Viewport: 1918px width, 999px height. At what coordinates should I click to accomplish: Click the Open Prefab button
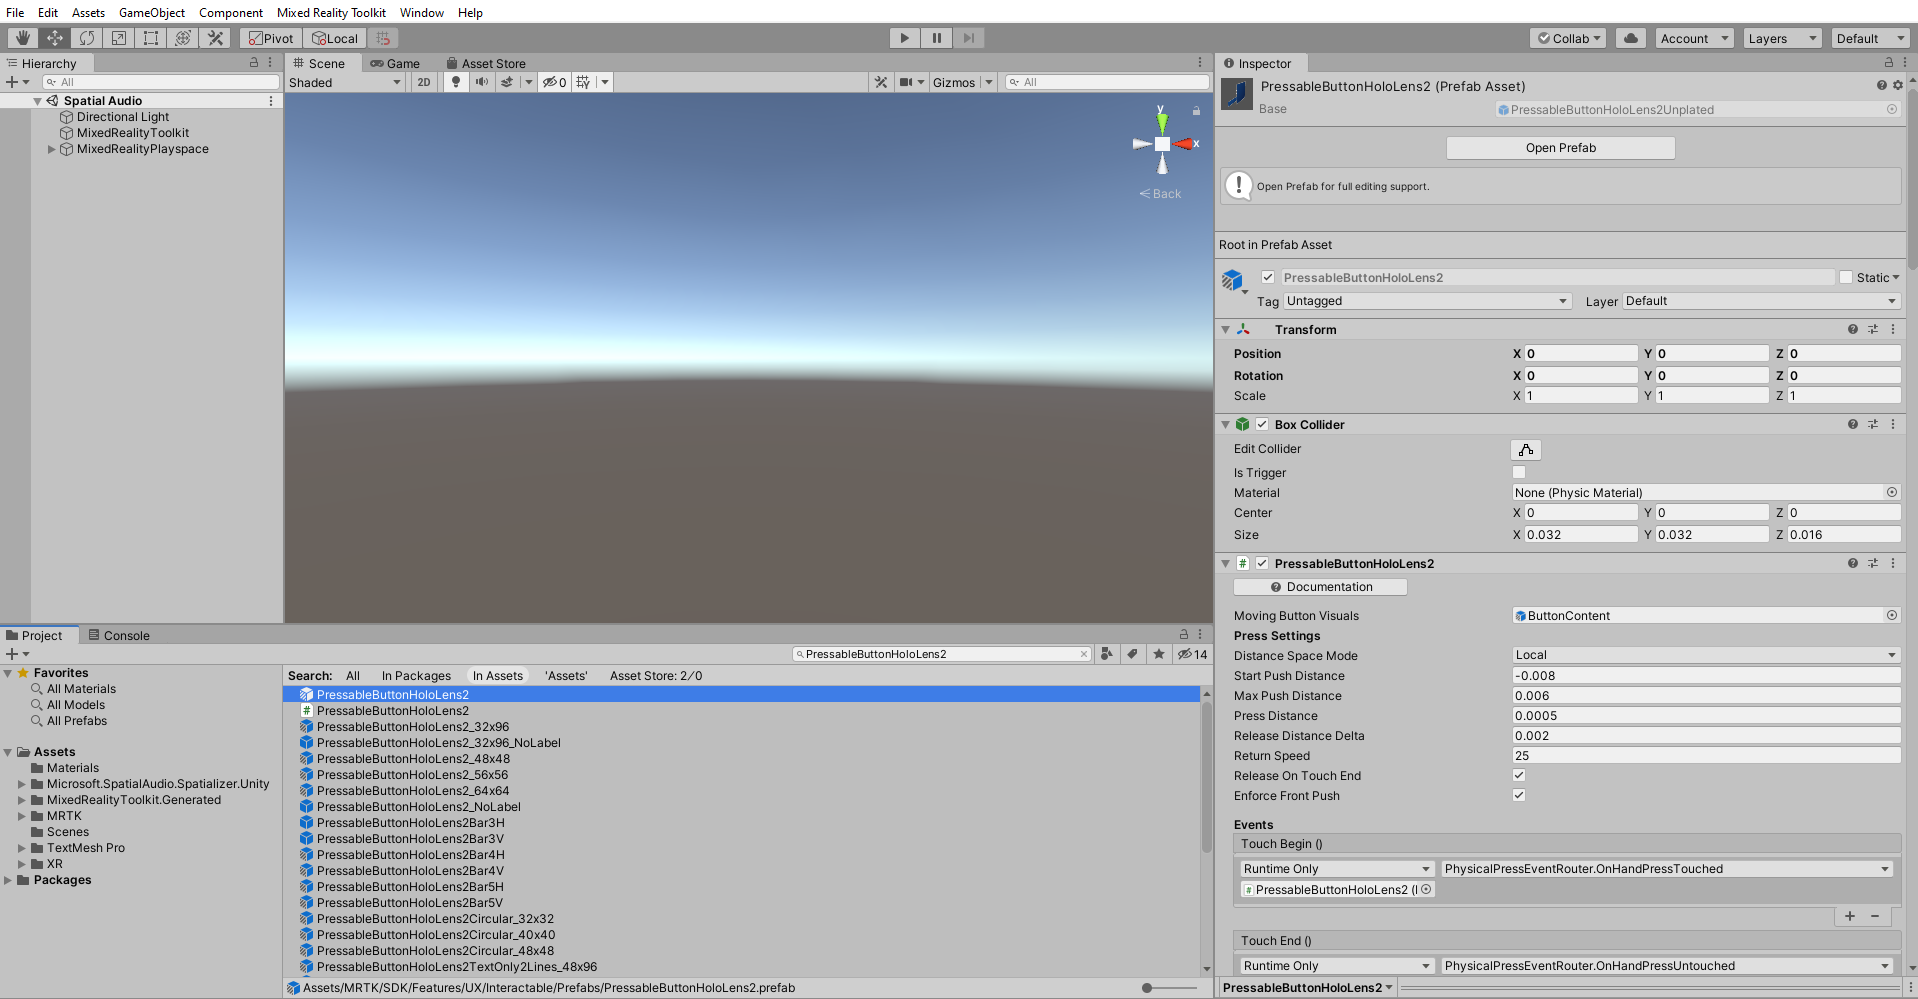tap(1560, 148)
